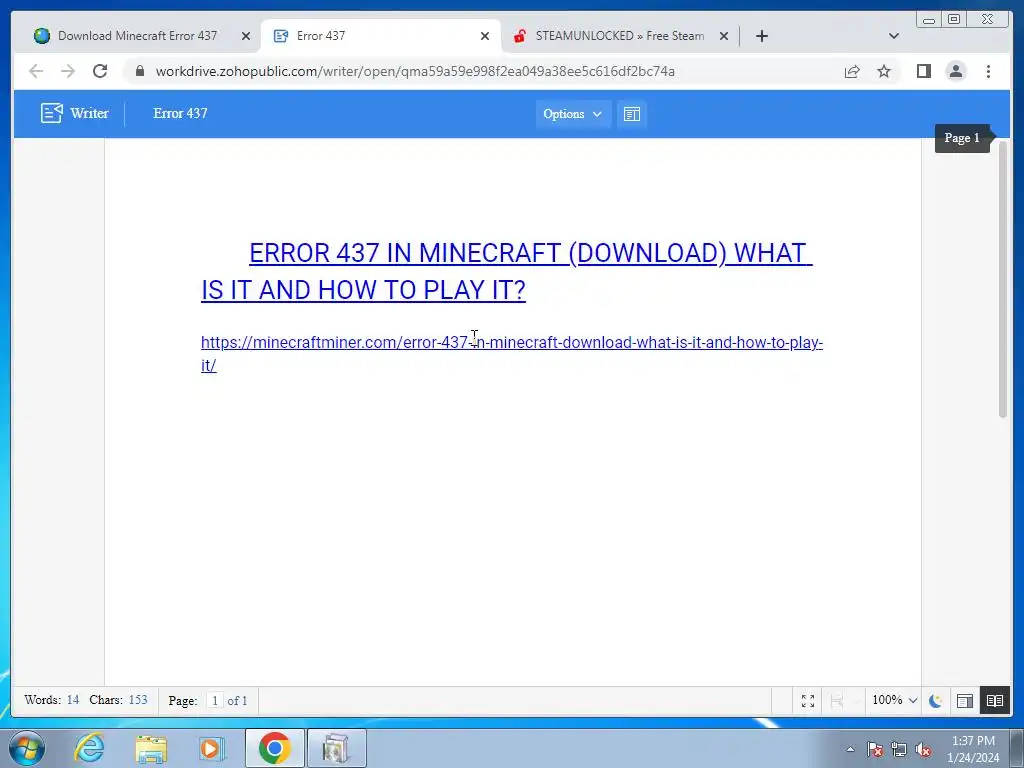Bookmark this page with the star icon
Screen dimensions: 1024x768
pos(884,71)
